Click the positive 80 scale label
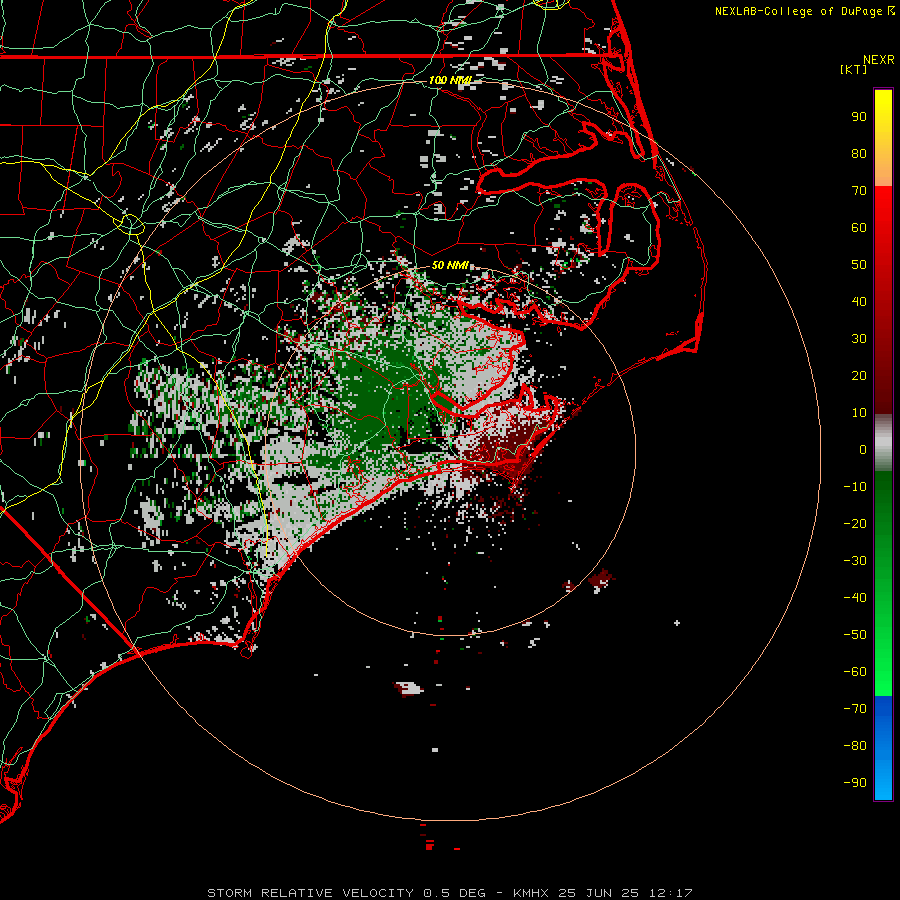Image resolution: width=900 pixels, height=900 pixels. click(859, 153)
